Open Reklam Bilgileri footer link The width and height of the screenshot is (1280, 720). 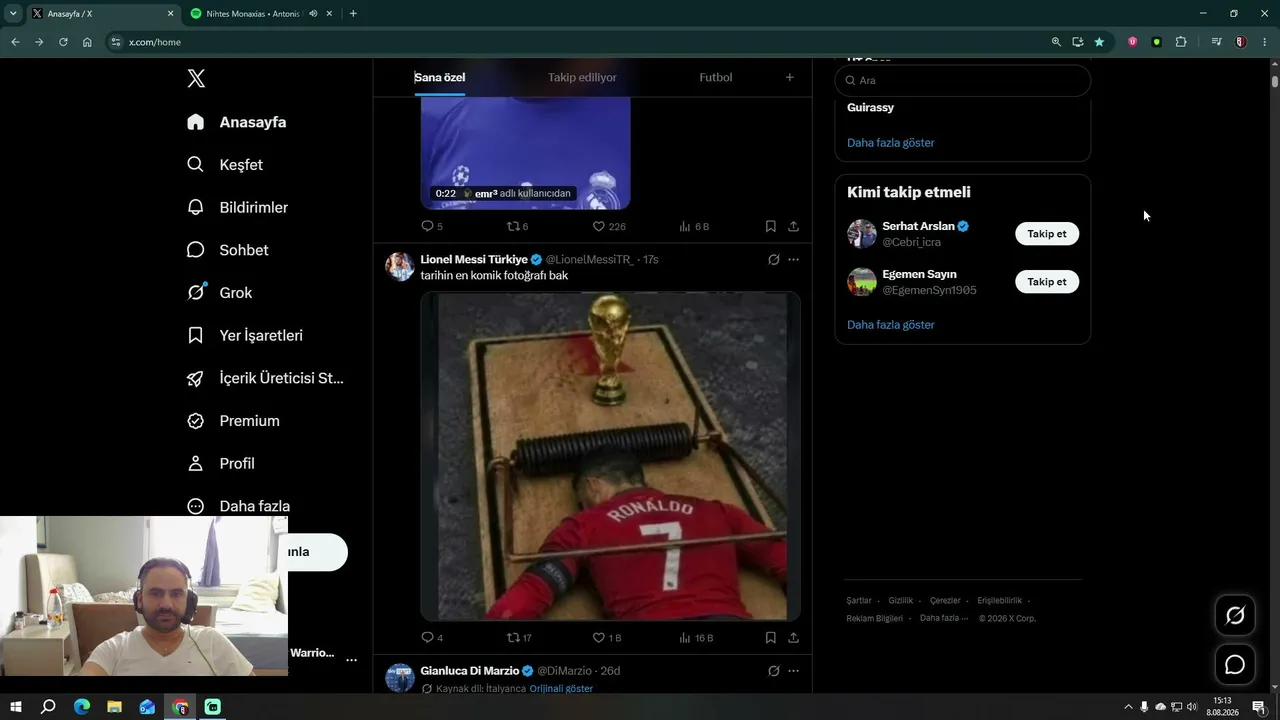coord(875,618)
